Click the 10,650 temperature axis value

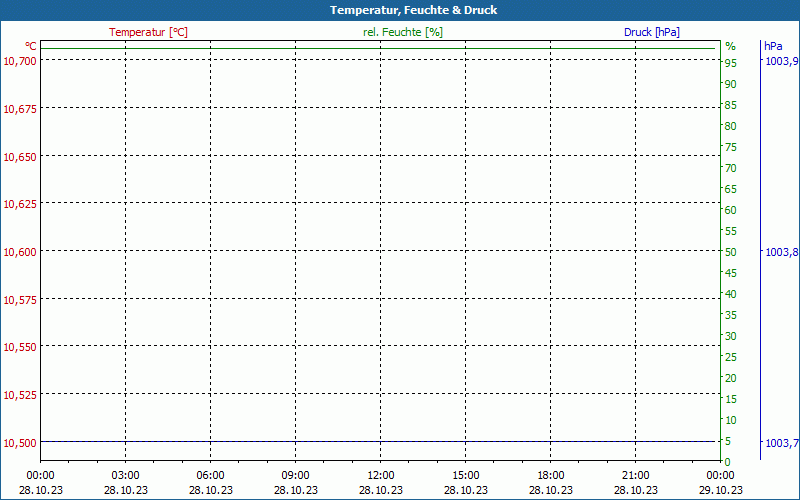pyautogui.click(x=20, y=157)
